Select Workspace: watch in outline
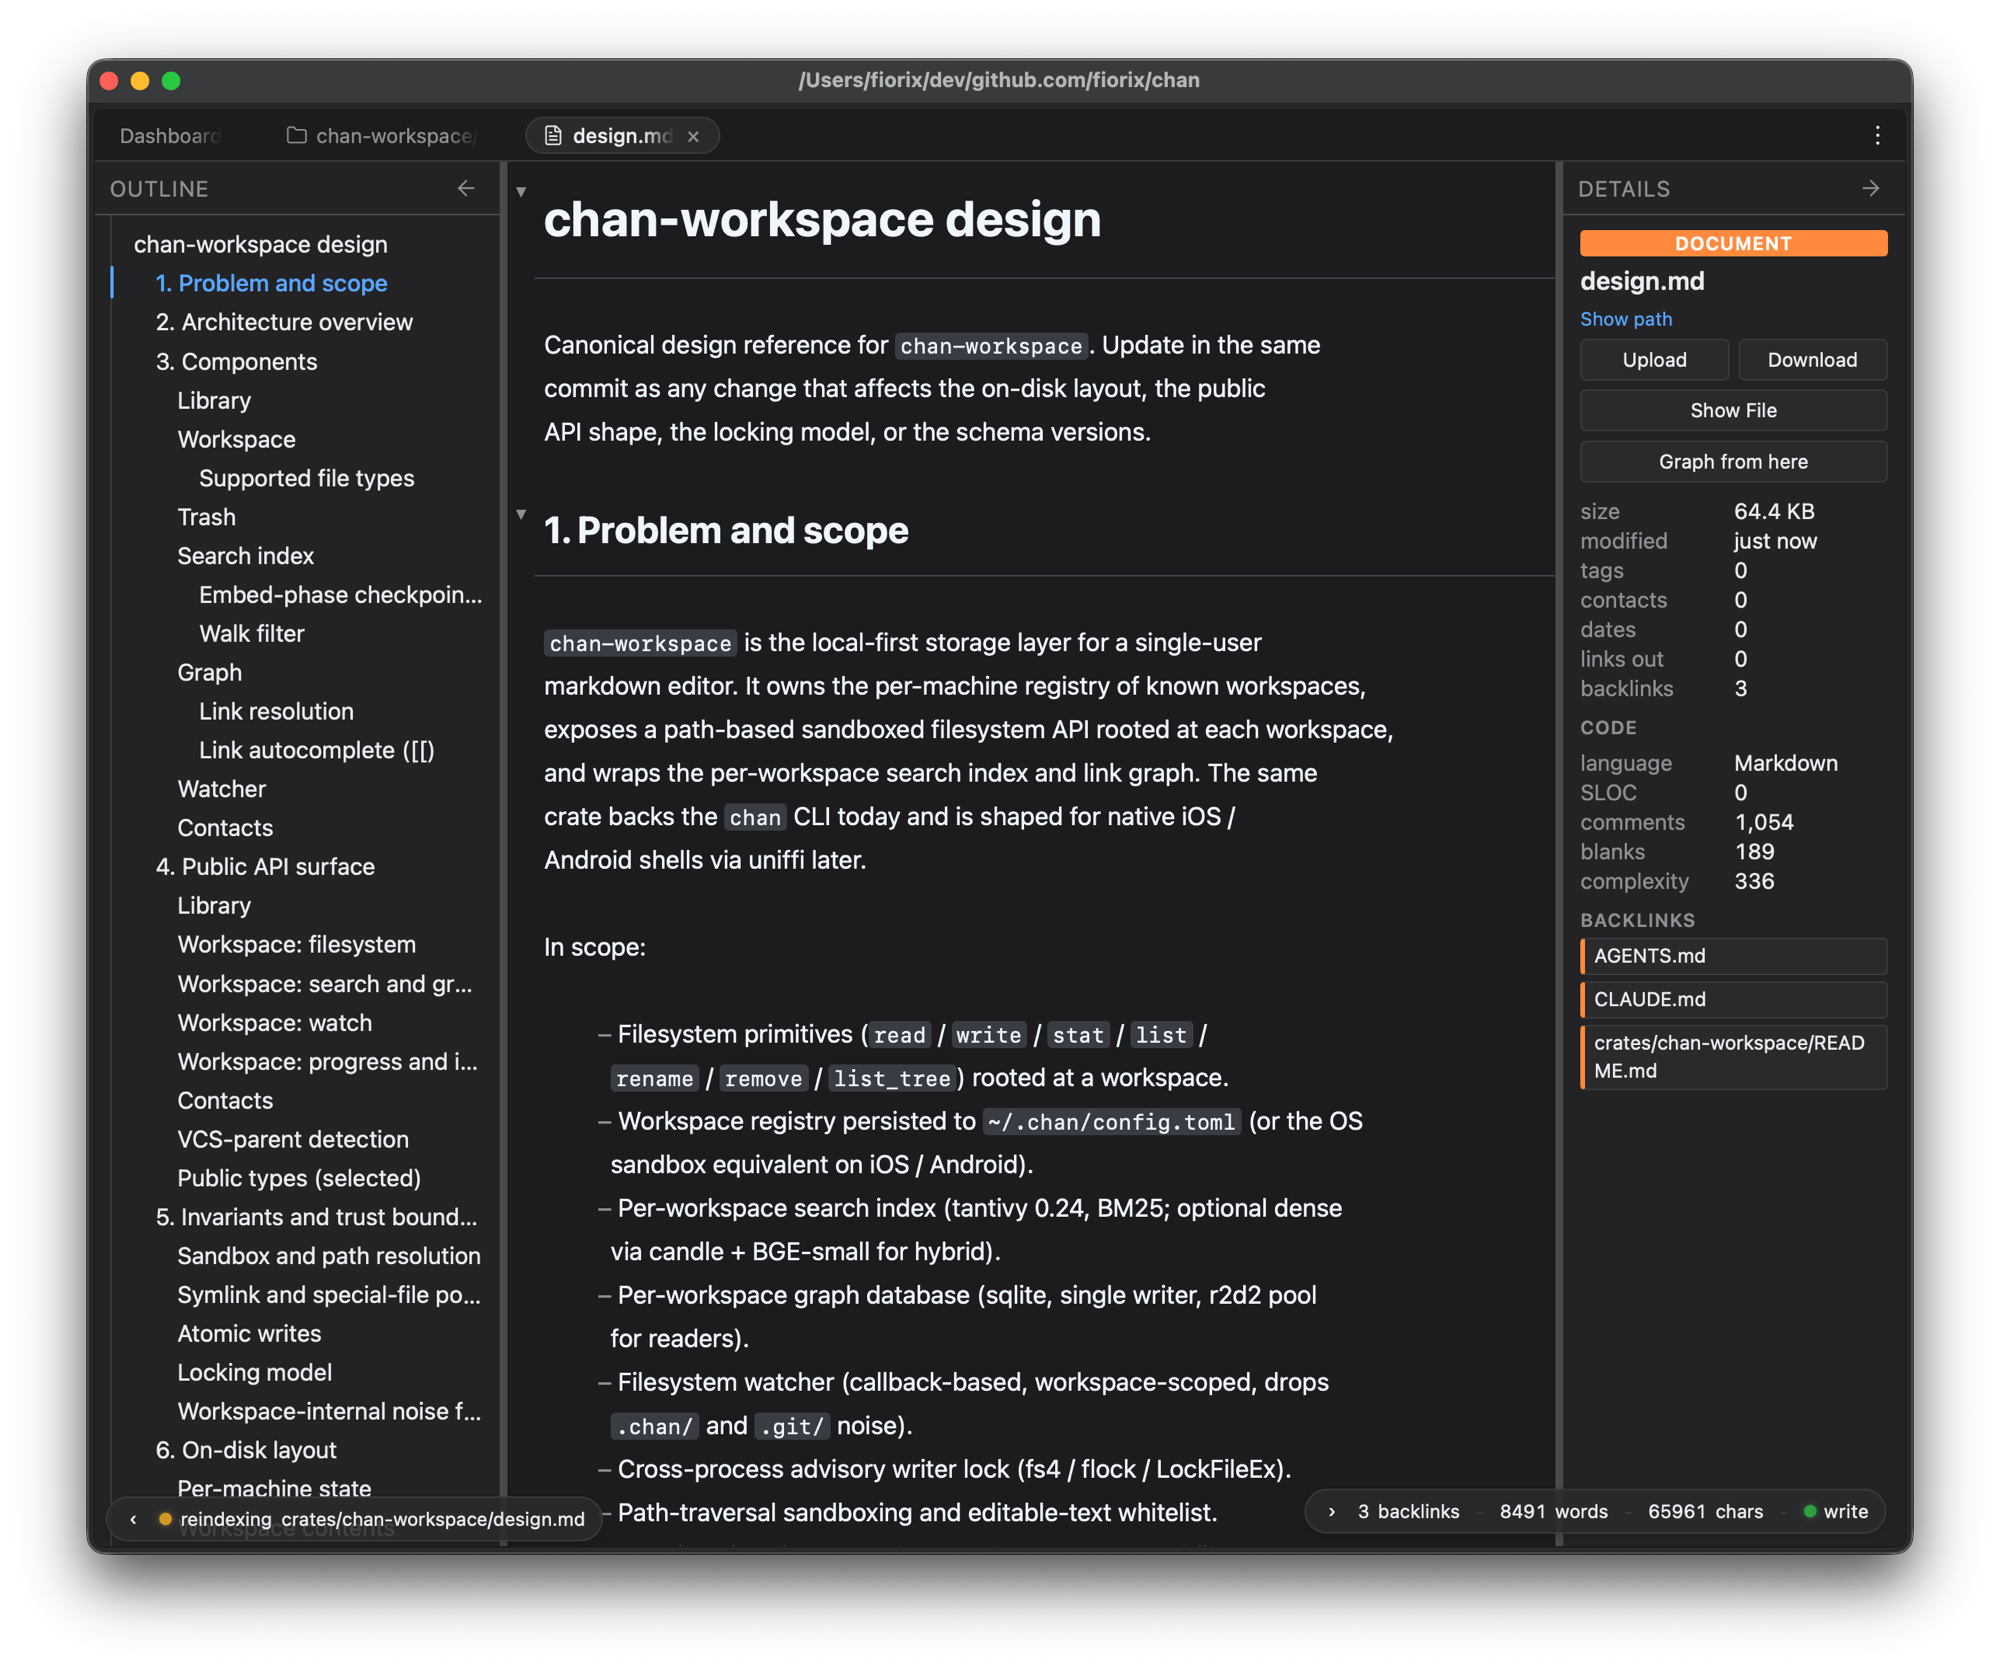 (274, 1023)
